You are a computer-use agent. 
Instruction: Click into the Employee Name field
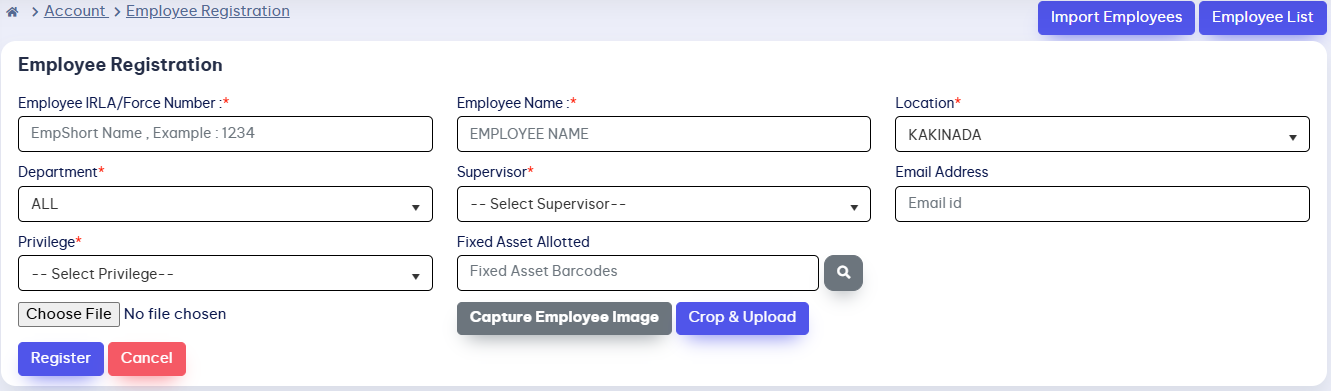coord(663,134)
